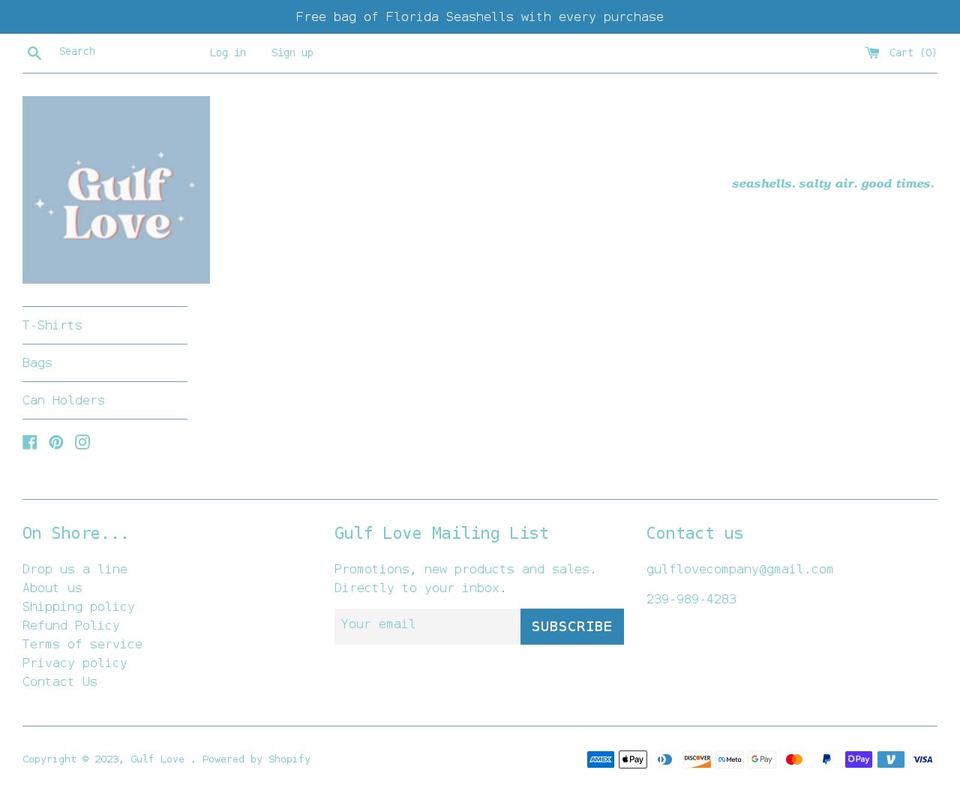The width and height of the screenshot is (960, 791).
Task: Click the PayPal payment icon
Action: pyautogui.click(x=826, y=759)
